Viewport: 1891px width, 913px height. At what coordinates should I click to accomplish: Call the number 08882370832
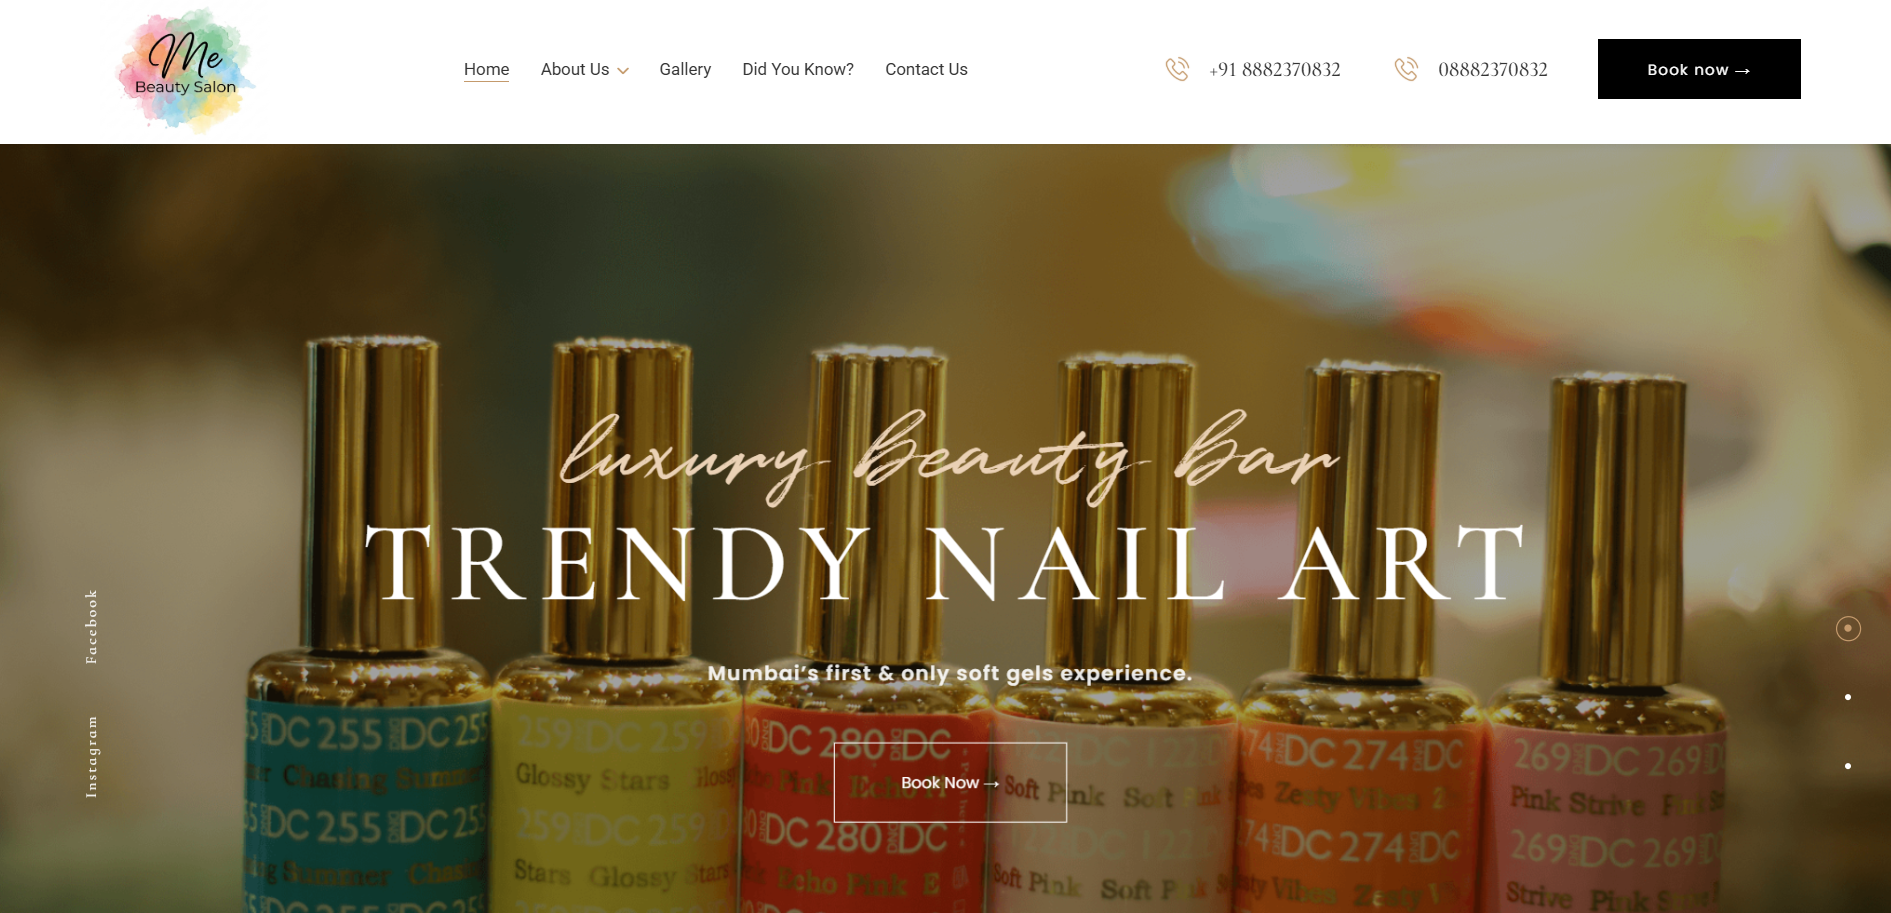point(1493,69)
